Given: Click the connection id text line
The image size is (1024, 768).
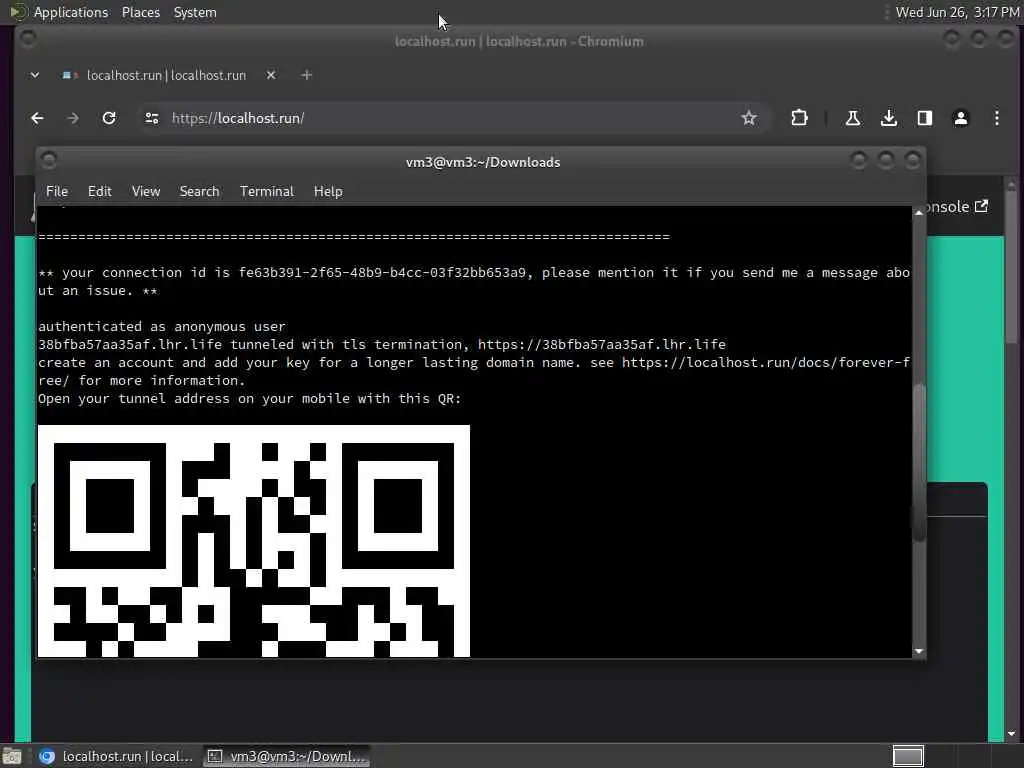Looking at the screenshot, I should [474, 281].
